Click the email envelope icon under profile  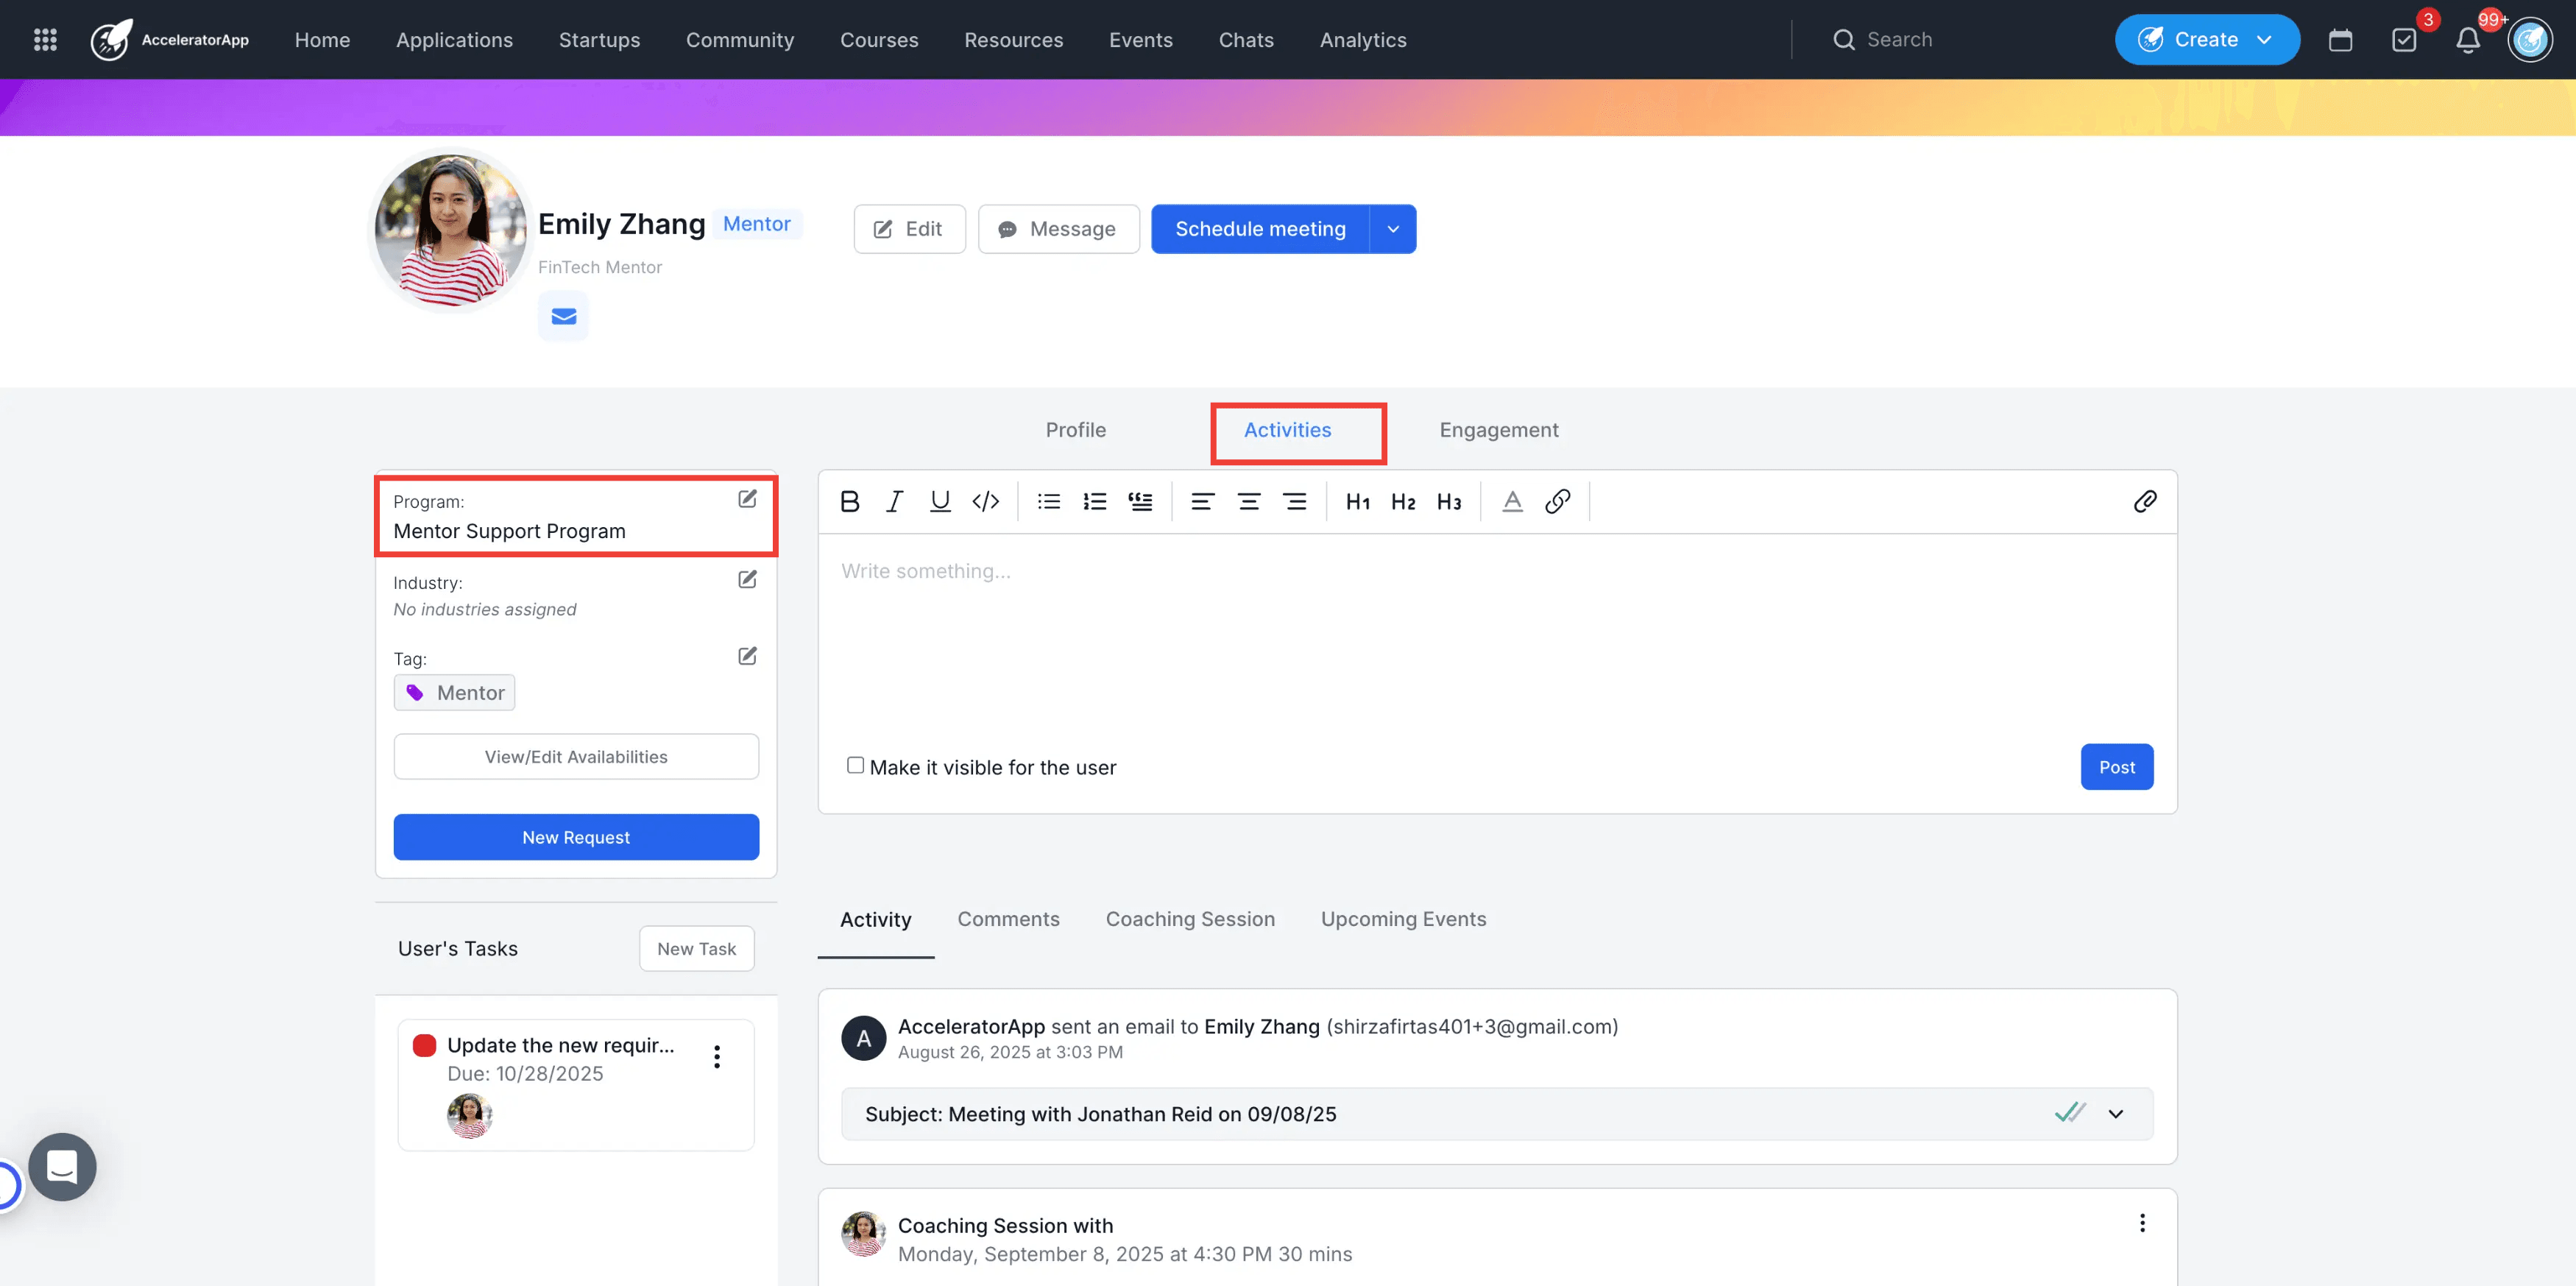[x=564, y=316]
